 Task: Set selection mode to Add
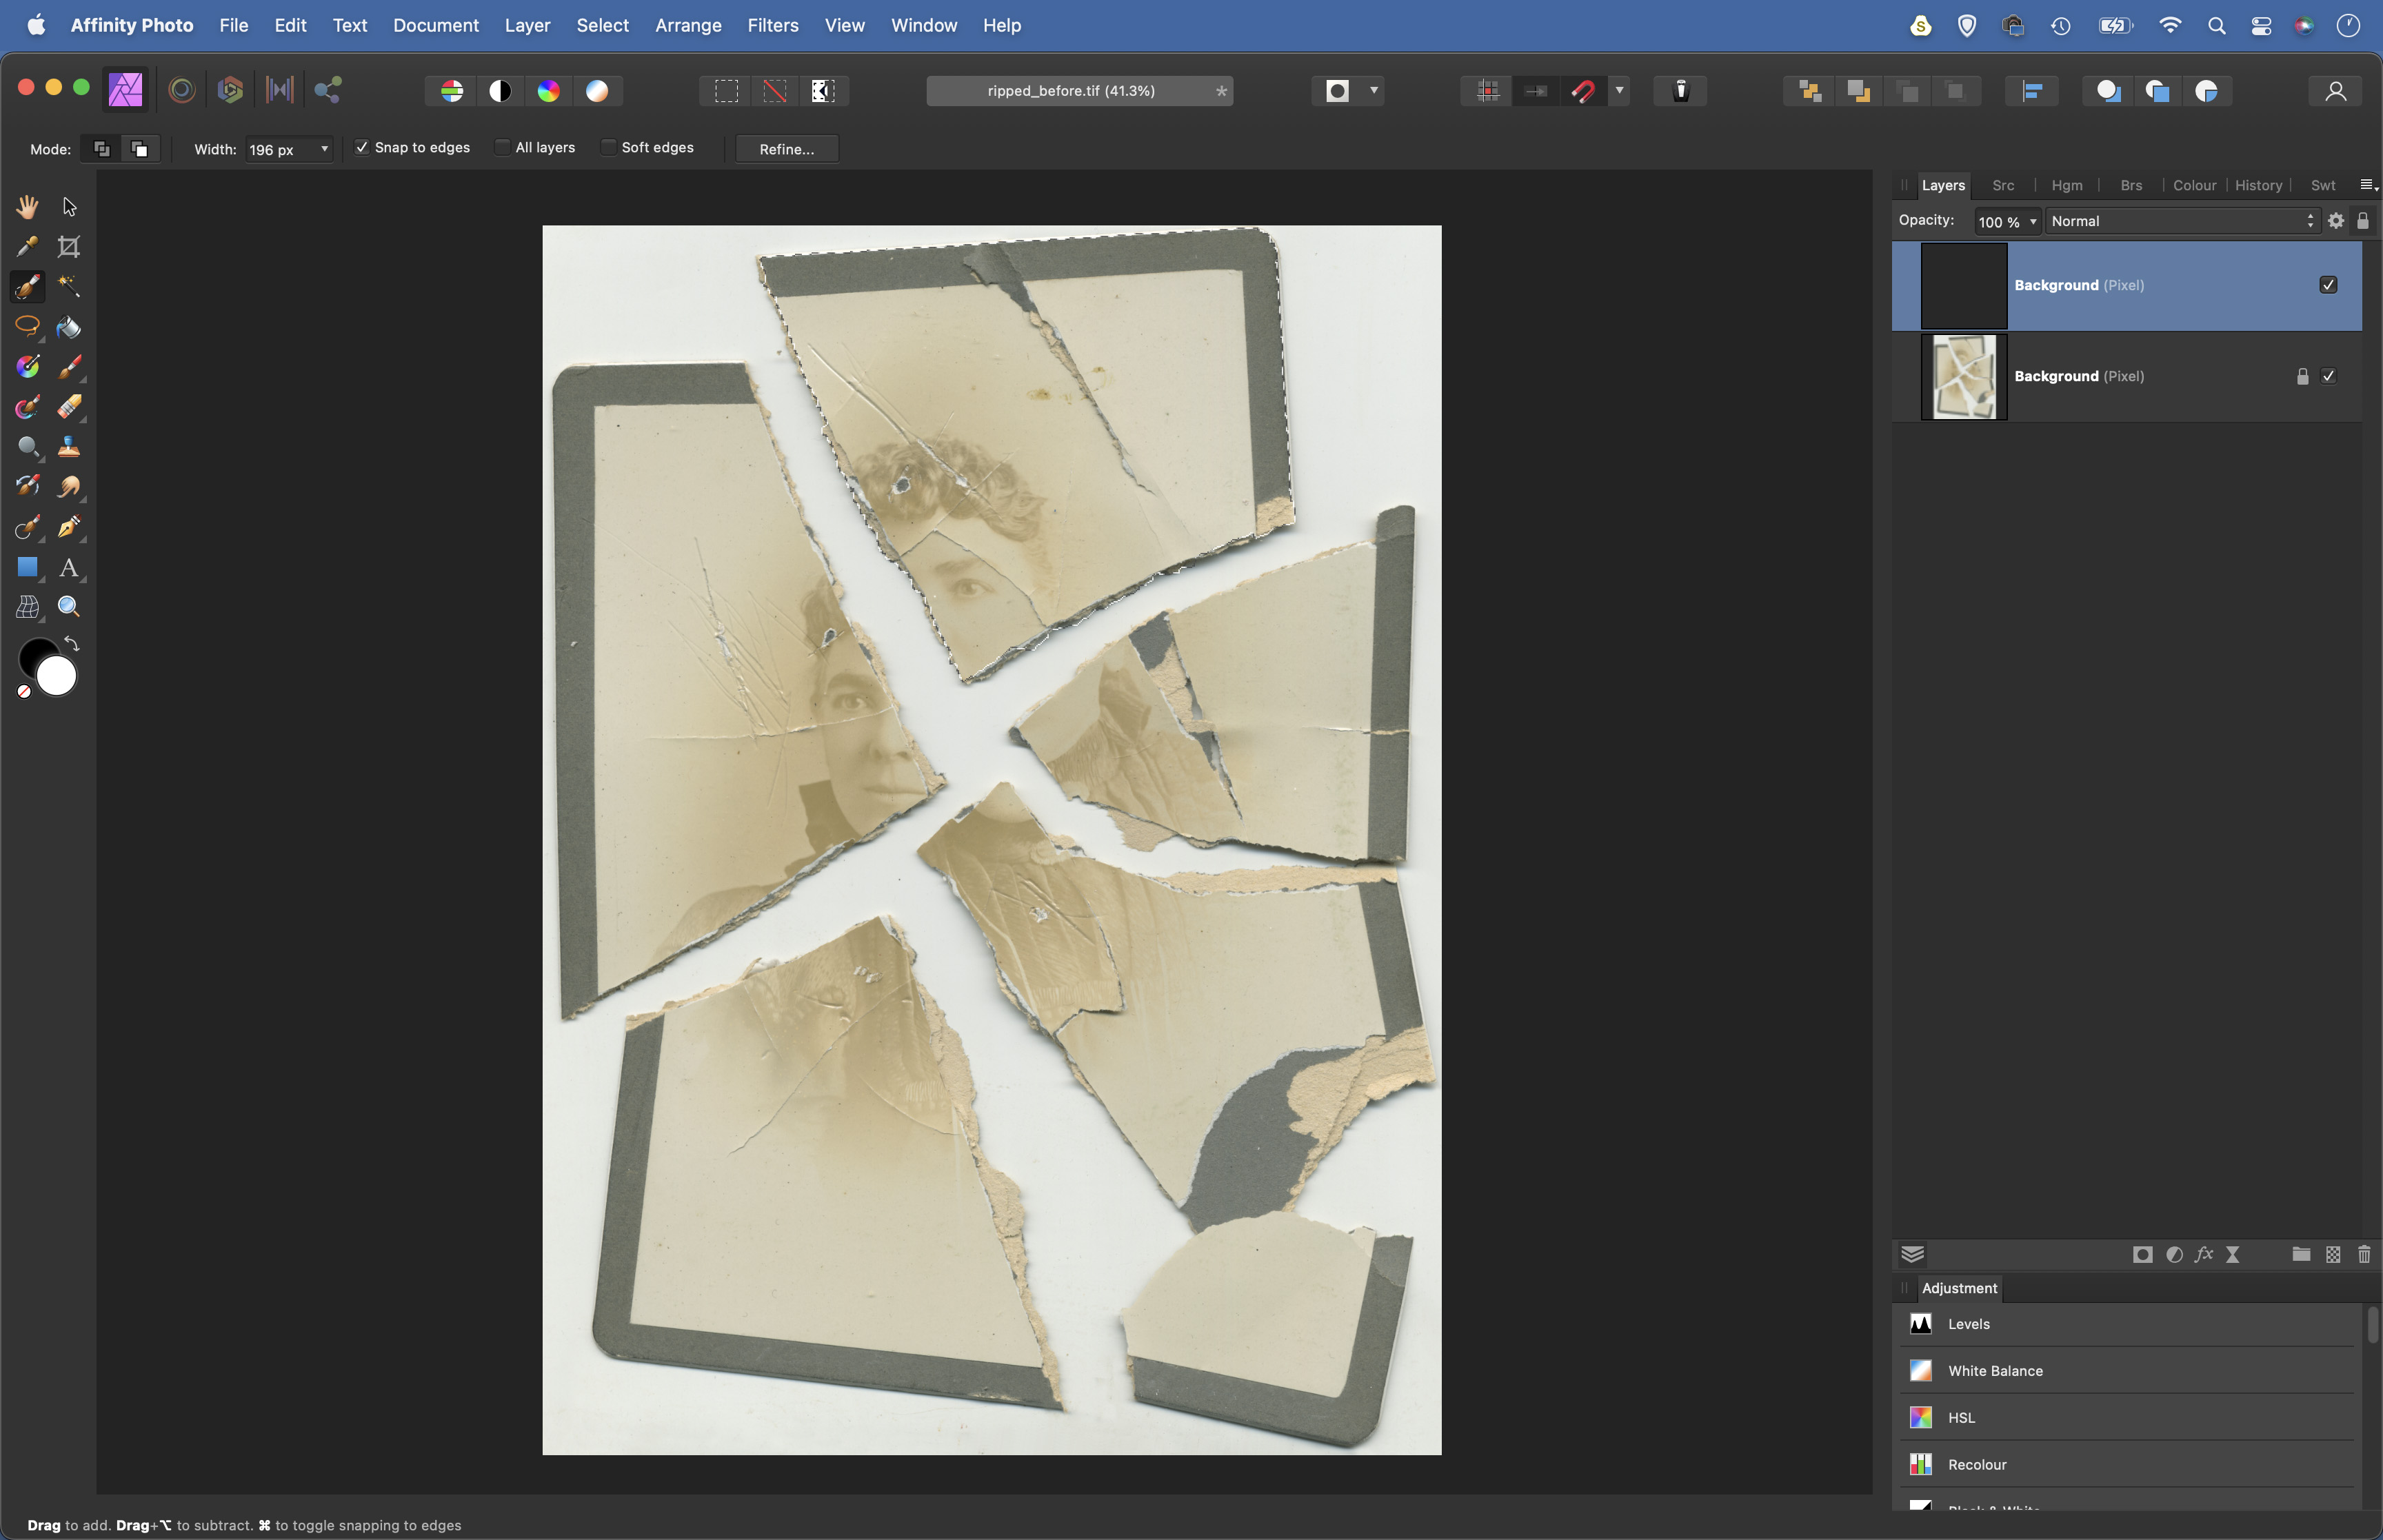tap(101, 149)
